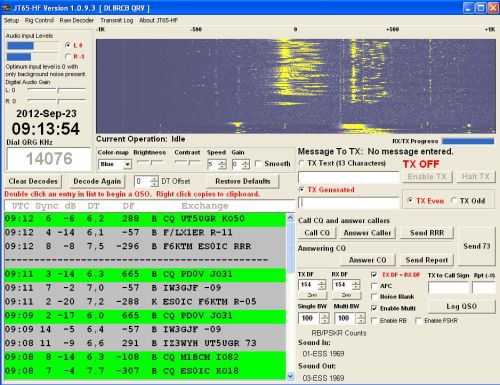Select the L audio input channel radio
The height and width of the screenshot is (385, 500).
pos(68,45)
